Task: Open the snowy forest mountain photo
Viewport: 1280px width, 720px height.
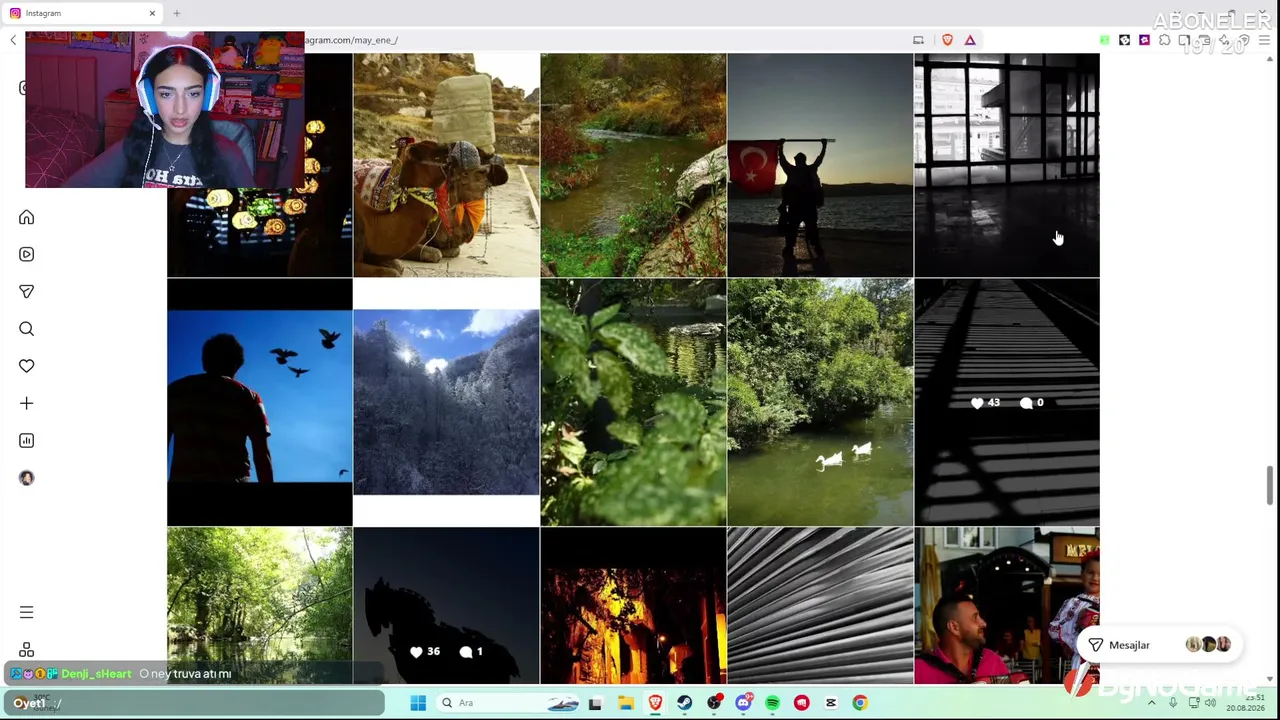Action: click(446, 403)
